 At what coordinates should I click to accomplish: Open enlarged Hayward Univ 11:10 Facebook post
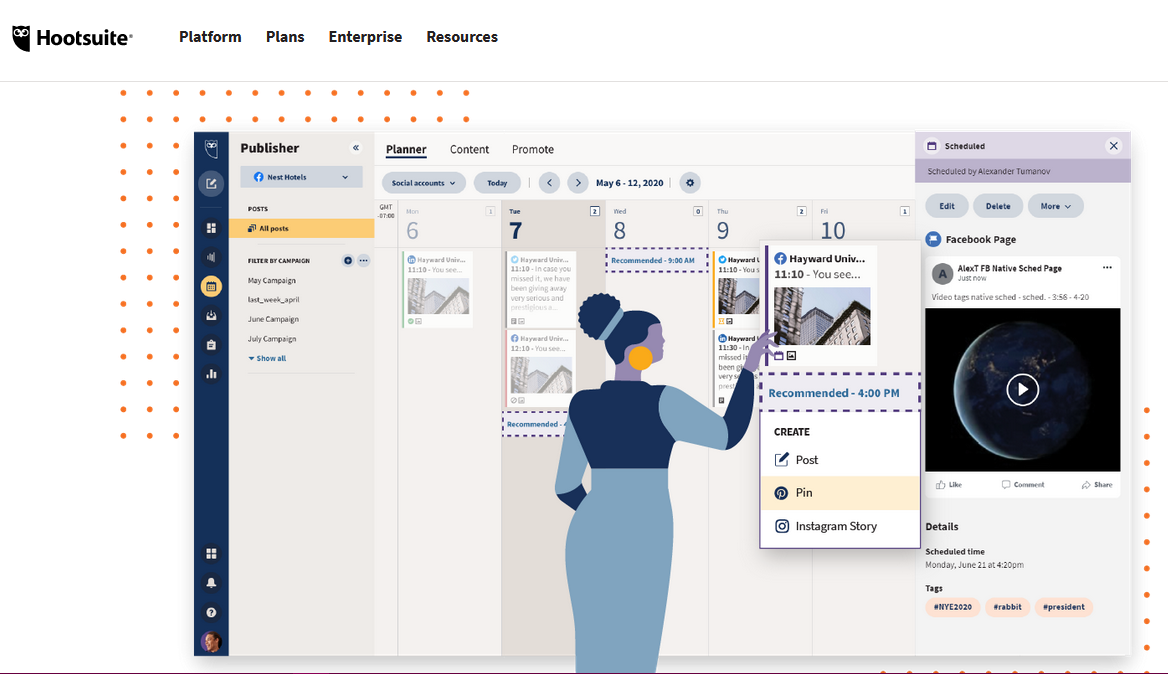821,305
